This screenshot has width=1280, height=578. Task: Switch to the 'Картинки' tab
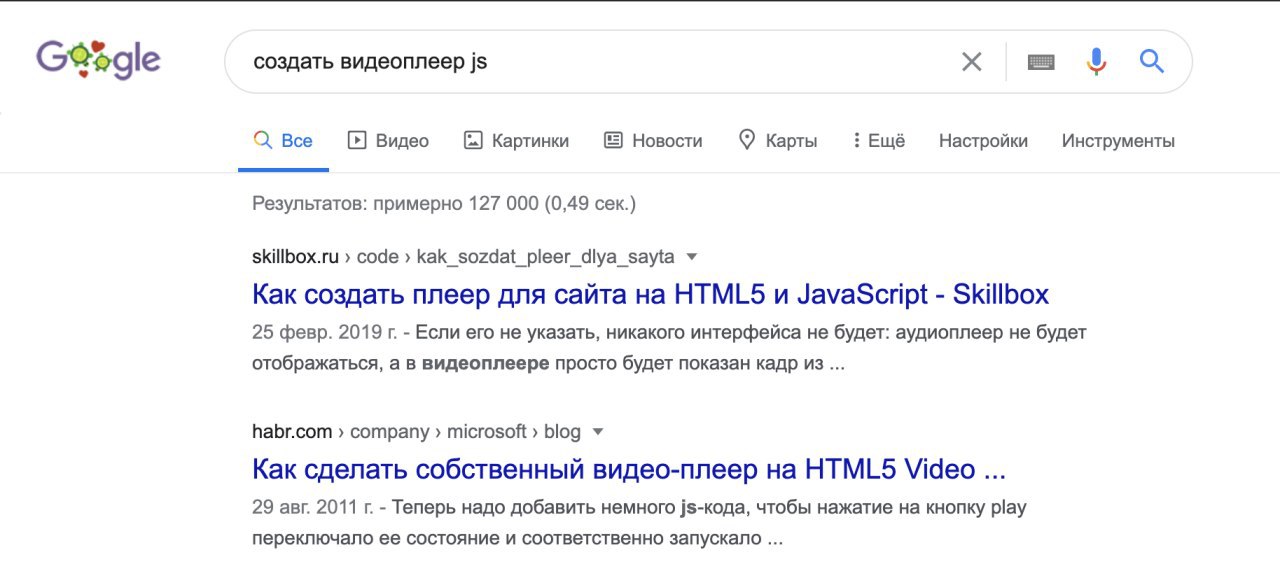click(516, 141)
